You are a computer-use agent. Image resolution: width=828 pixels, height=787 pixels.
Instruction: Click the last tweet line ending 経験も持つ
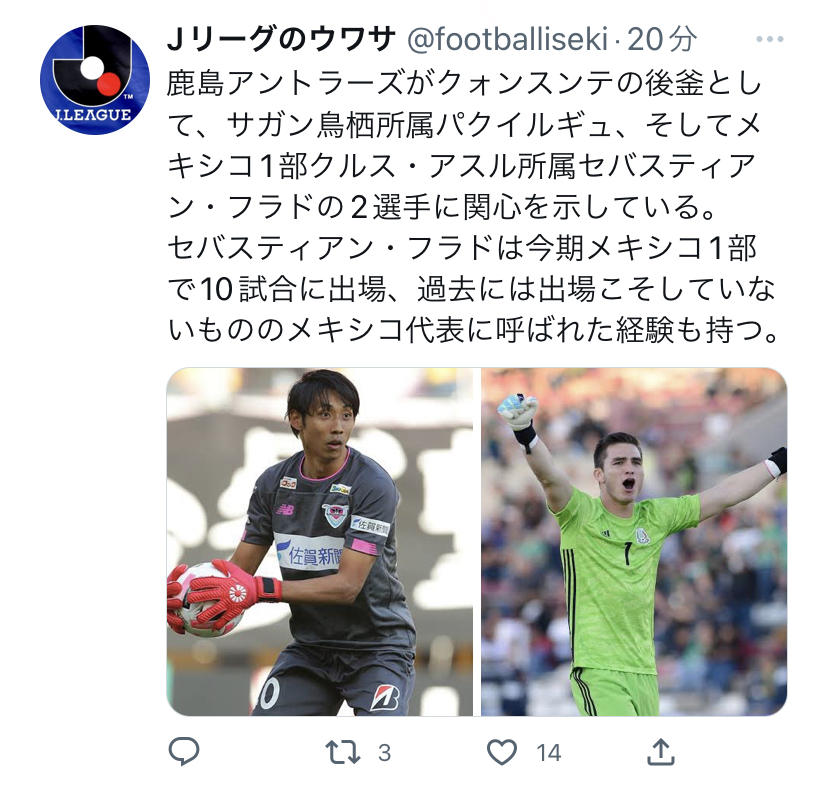tap(474, 330)
